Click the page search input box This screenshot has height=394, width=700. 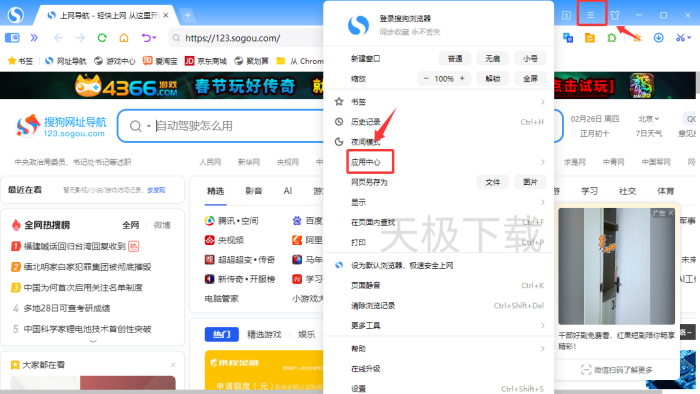239,126
